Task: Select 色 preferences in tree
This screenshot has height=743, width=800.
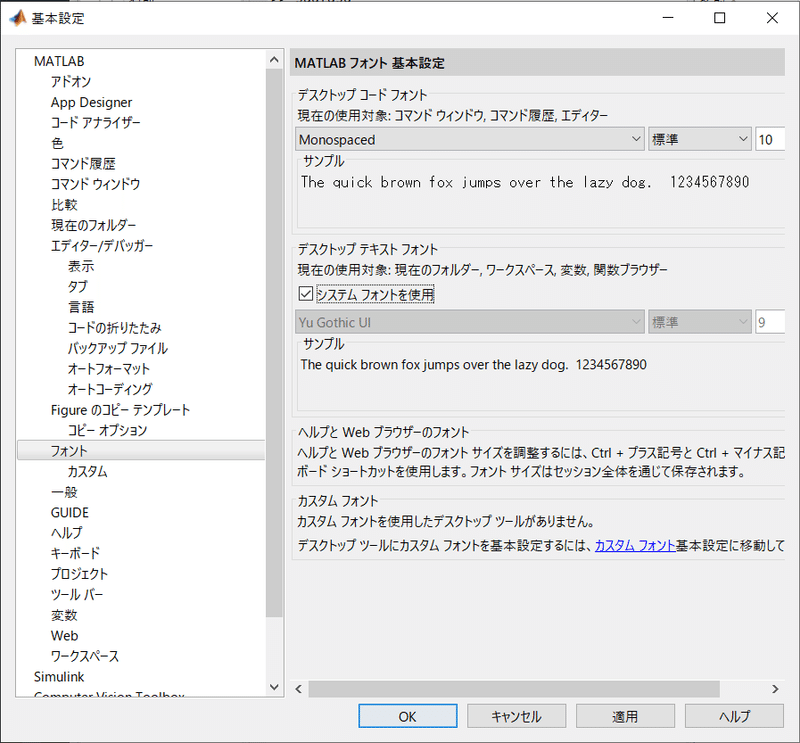Action: coord(57,143)
